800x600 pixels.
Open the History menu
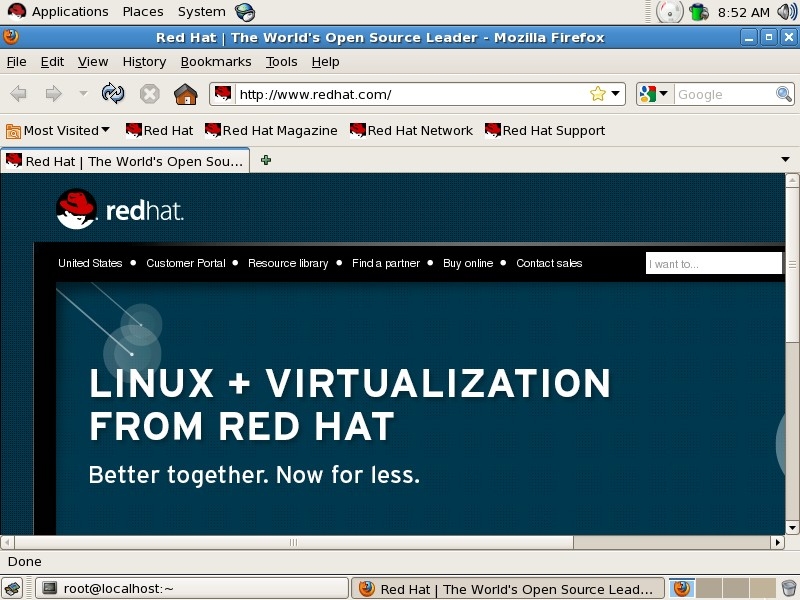coord(144,62)
